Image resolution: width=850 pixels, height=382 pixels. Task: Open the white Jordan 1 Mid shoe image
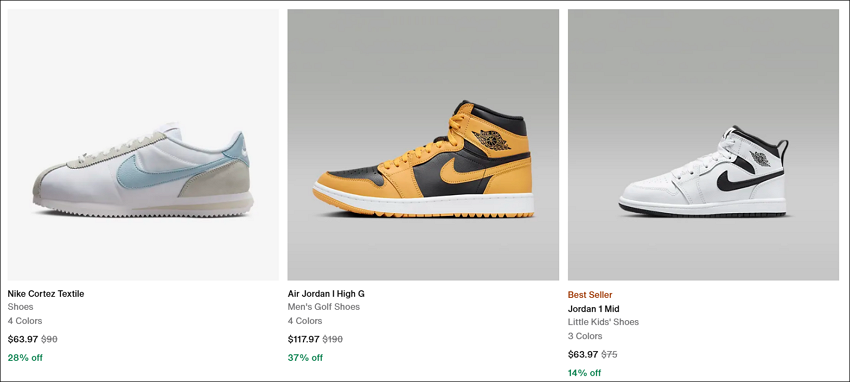[703, 145]
